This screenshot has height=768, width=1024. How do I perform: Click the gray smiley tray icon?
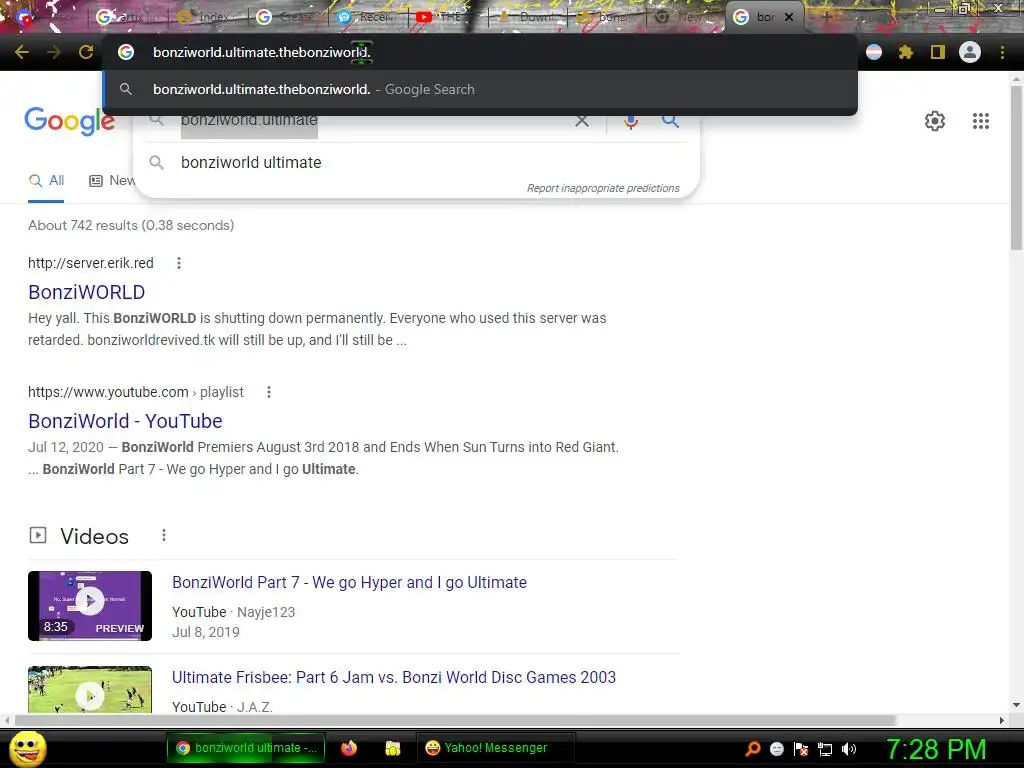(776, 748)
